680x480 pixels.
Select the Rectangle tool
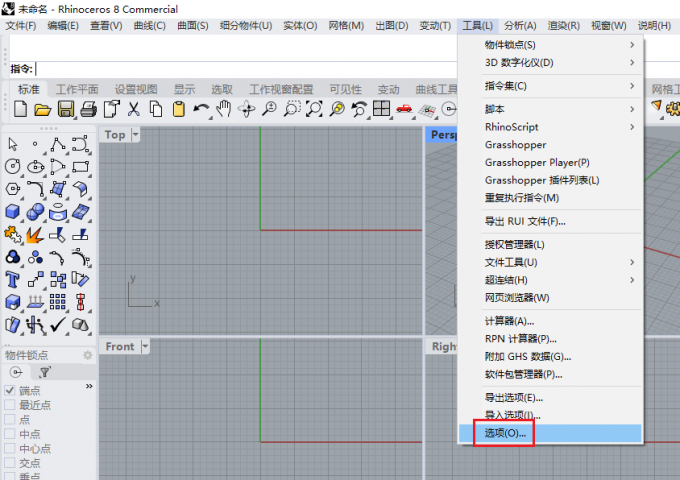point(81,167)
